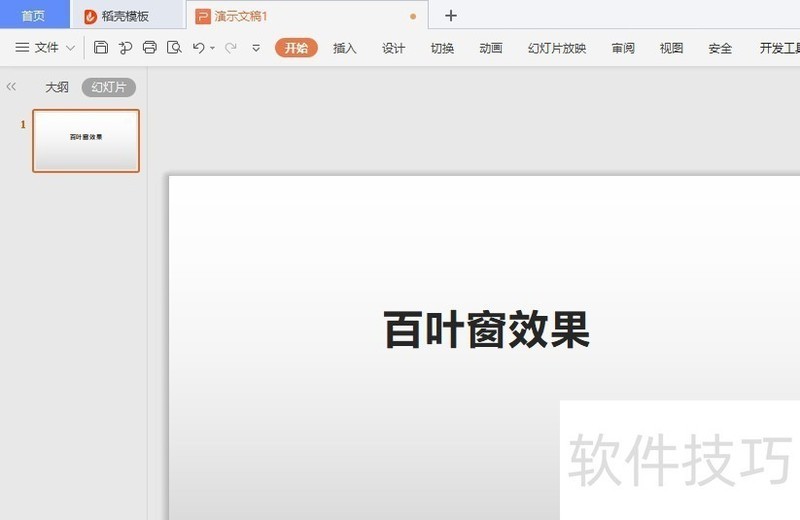
Task: Click the unsaved dot on 演示文稿1 tab
Action: tap(413, 16)
